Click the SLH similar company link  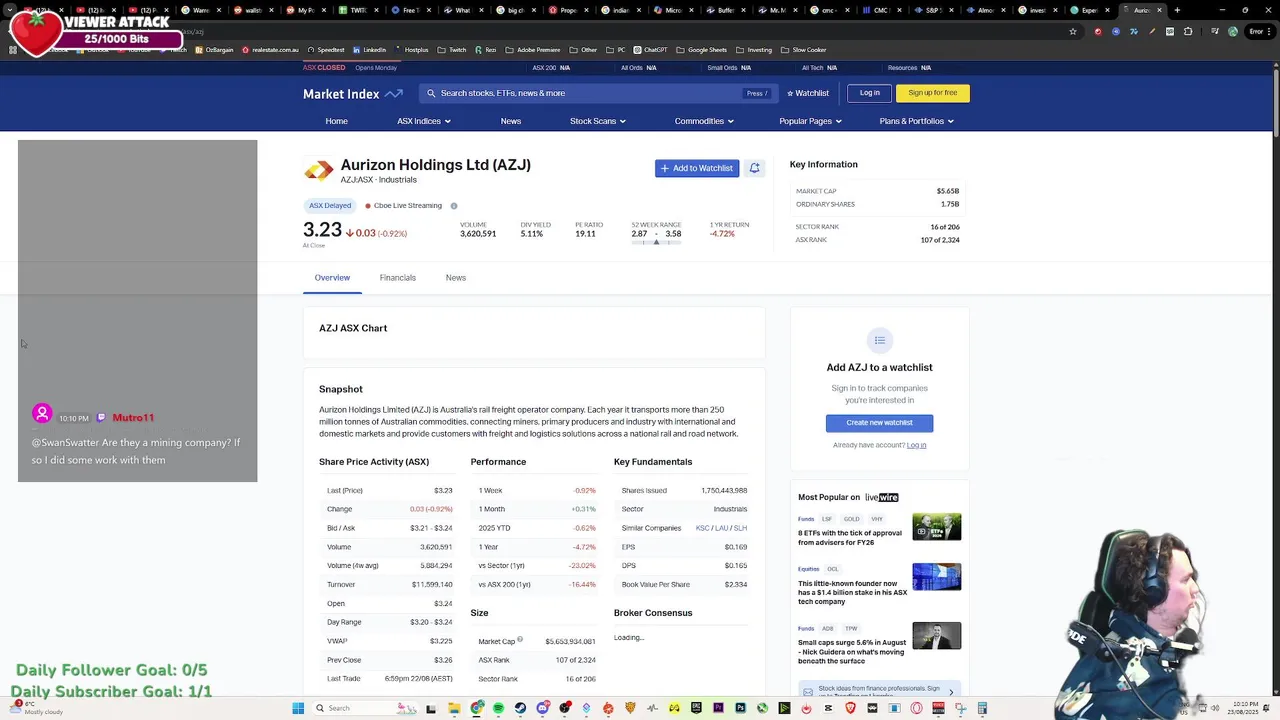coord(741,528)
